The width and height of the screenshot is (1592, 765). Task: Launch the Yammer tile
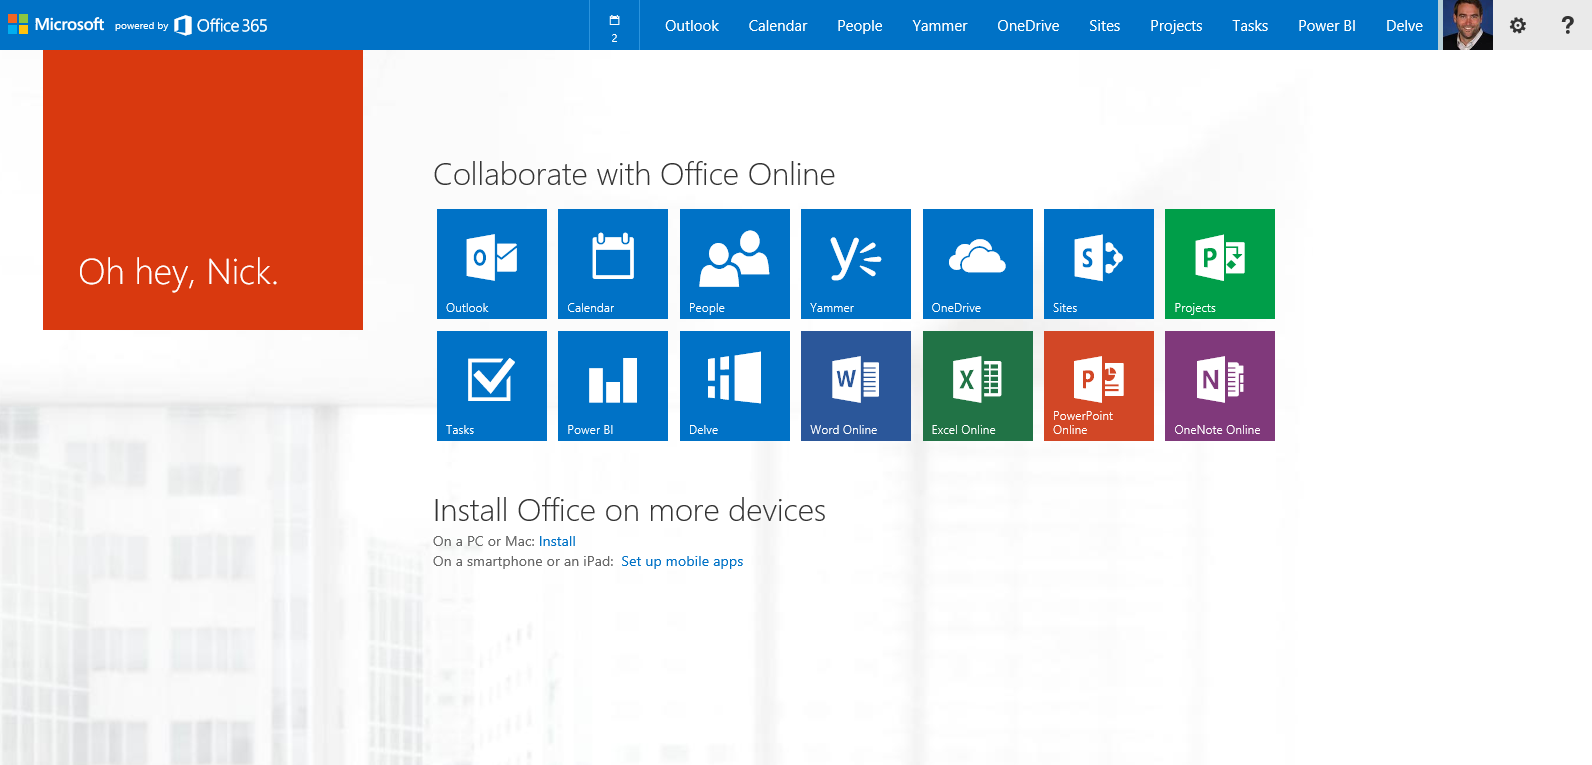tap(856, 264)
